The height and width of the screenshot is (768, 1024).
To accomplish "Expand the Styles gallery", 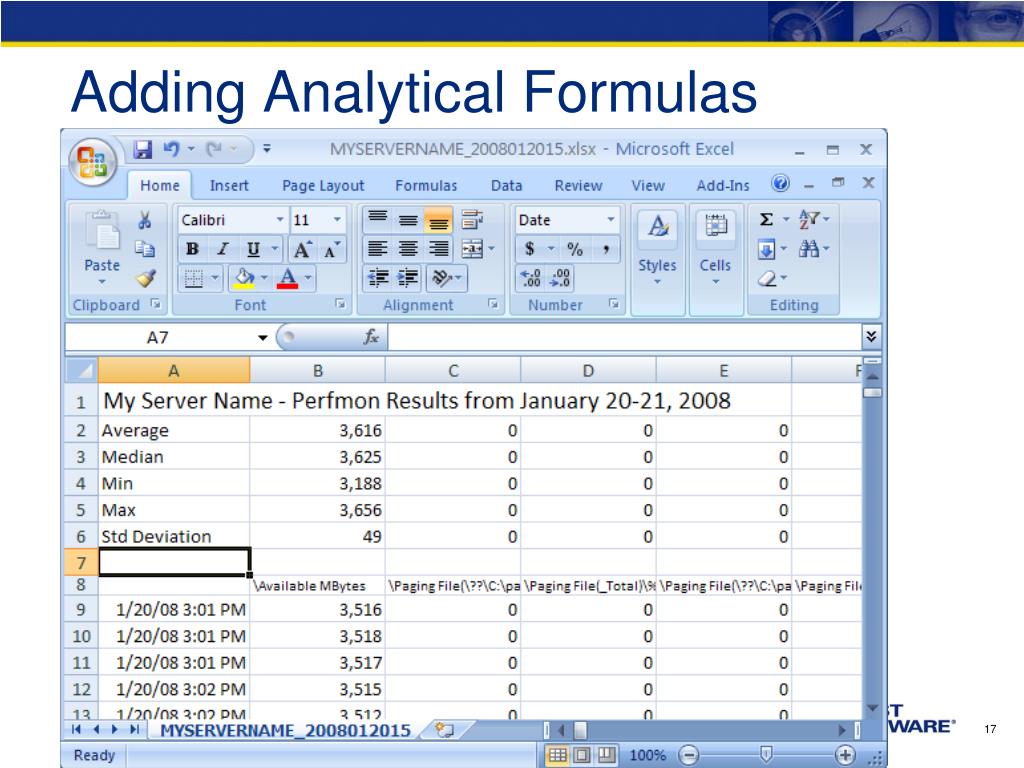I will [658, 282].
